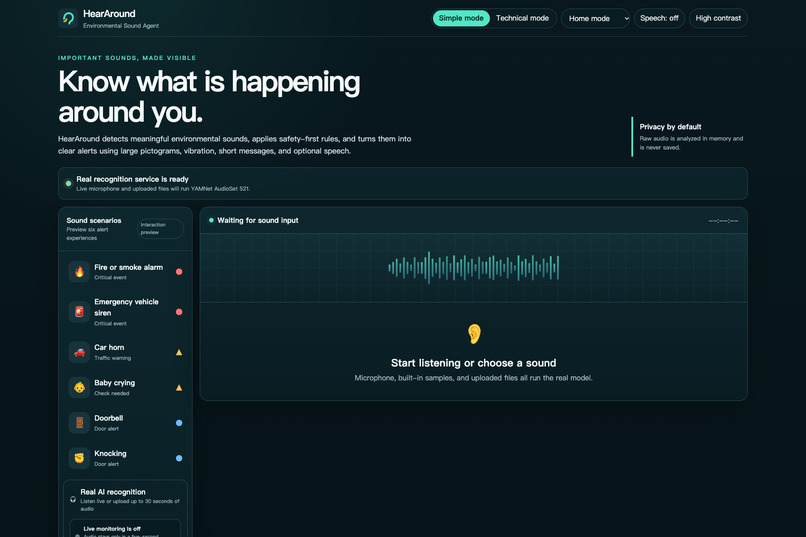Screen dimensions: 806x537
Task: Click the Interaction preview badge
Action: point(160,229)
